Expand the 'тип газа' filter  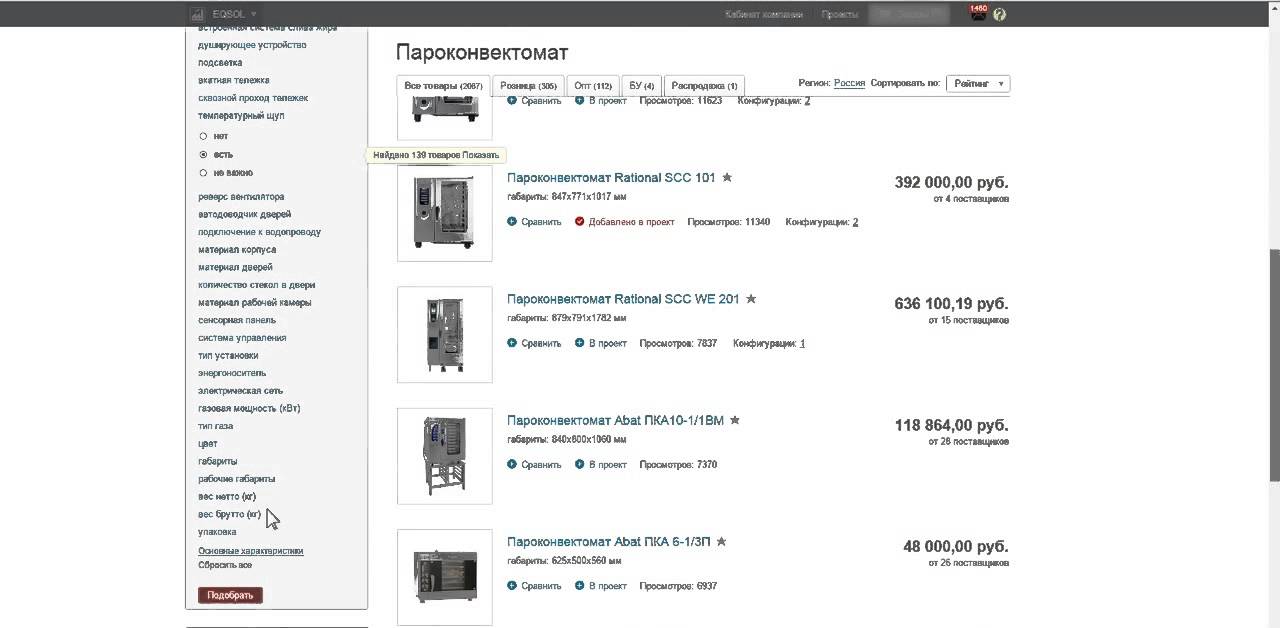click(x=215, y=426)
